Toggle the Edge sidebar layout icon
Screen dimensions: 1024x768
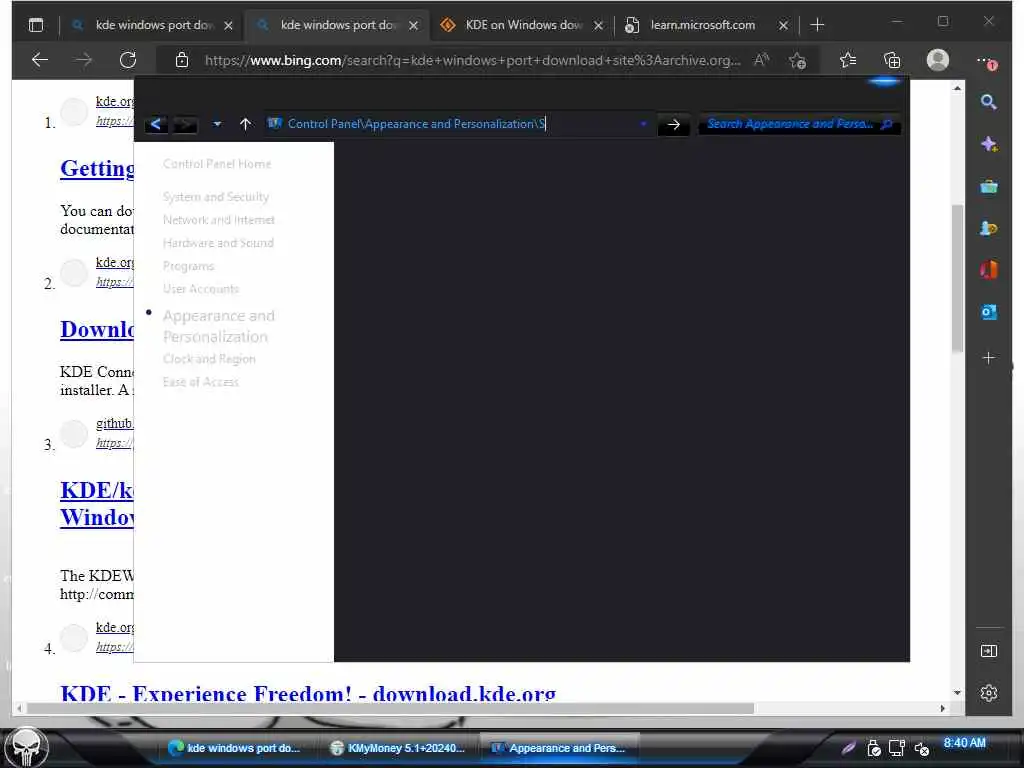coord(989,650)
